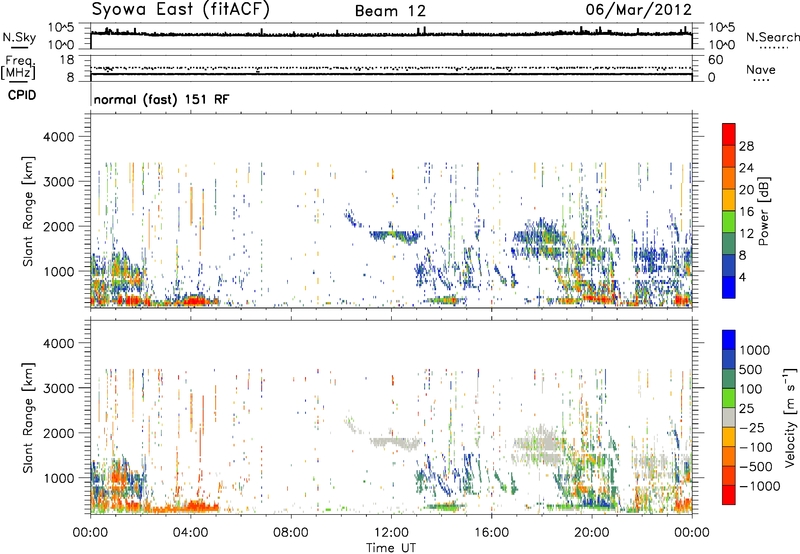
Task: Select the "N.Sky" legend label
Action: pos(19,37)
